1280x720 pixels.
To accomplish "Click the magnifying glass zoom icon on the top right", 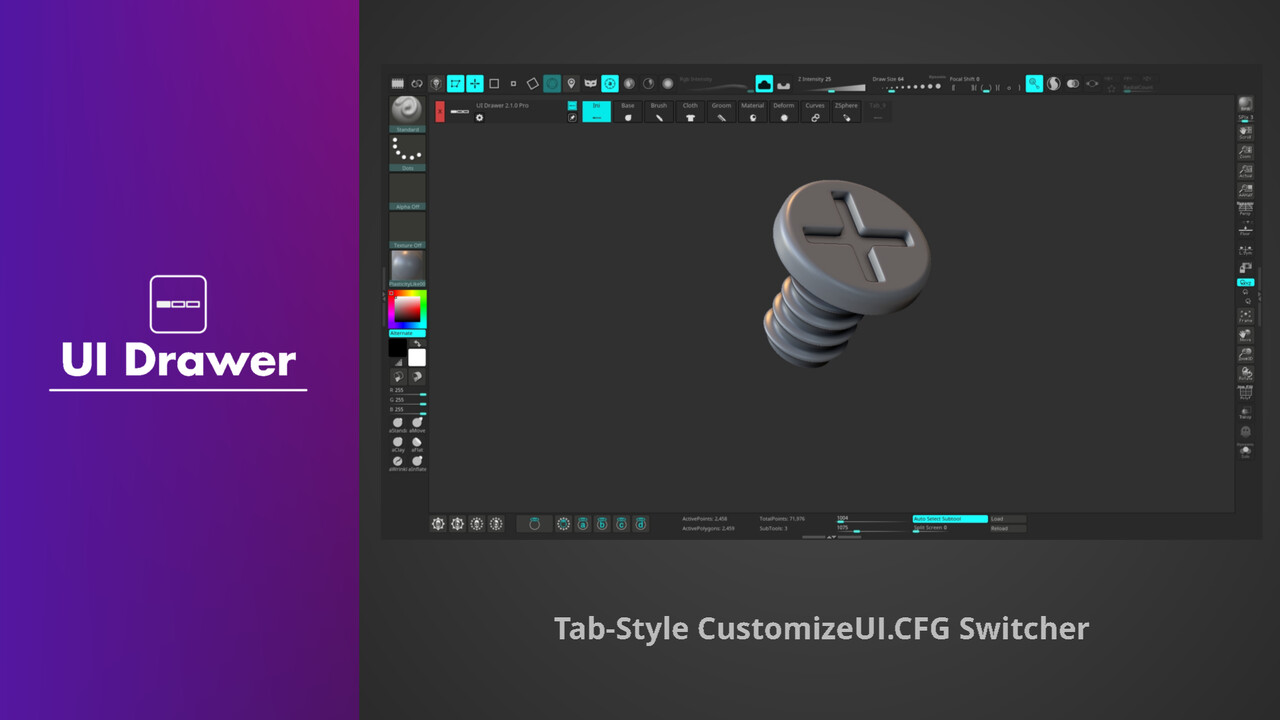I will point(1035,84).
